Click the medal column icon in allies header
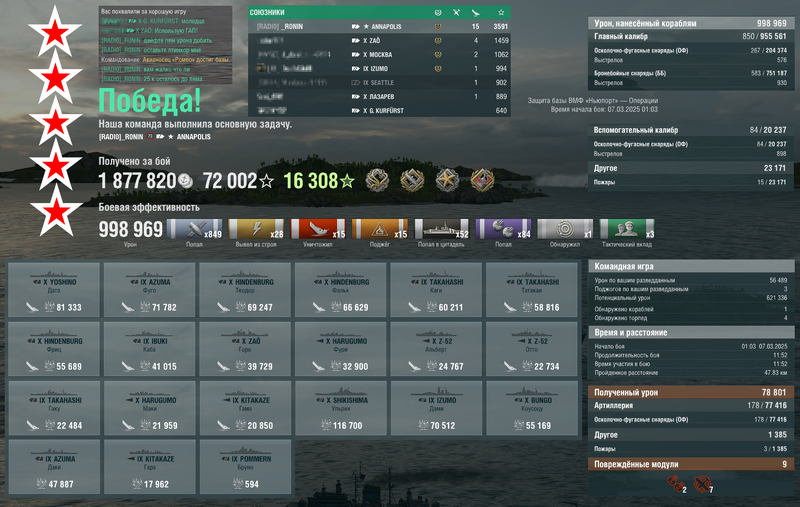The width and height of the screenshot is (800, 507). click(438, 12)
